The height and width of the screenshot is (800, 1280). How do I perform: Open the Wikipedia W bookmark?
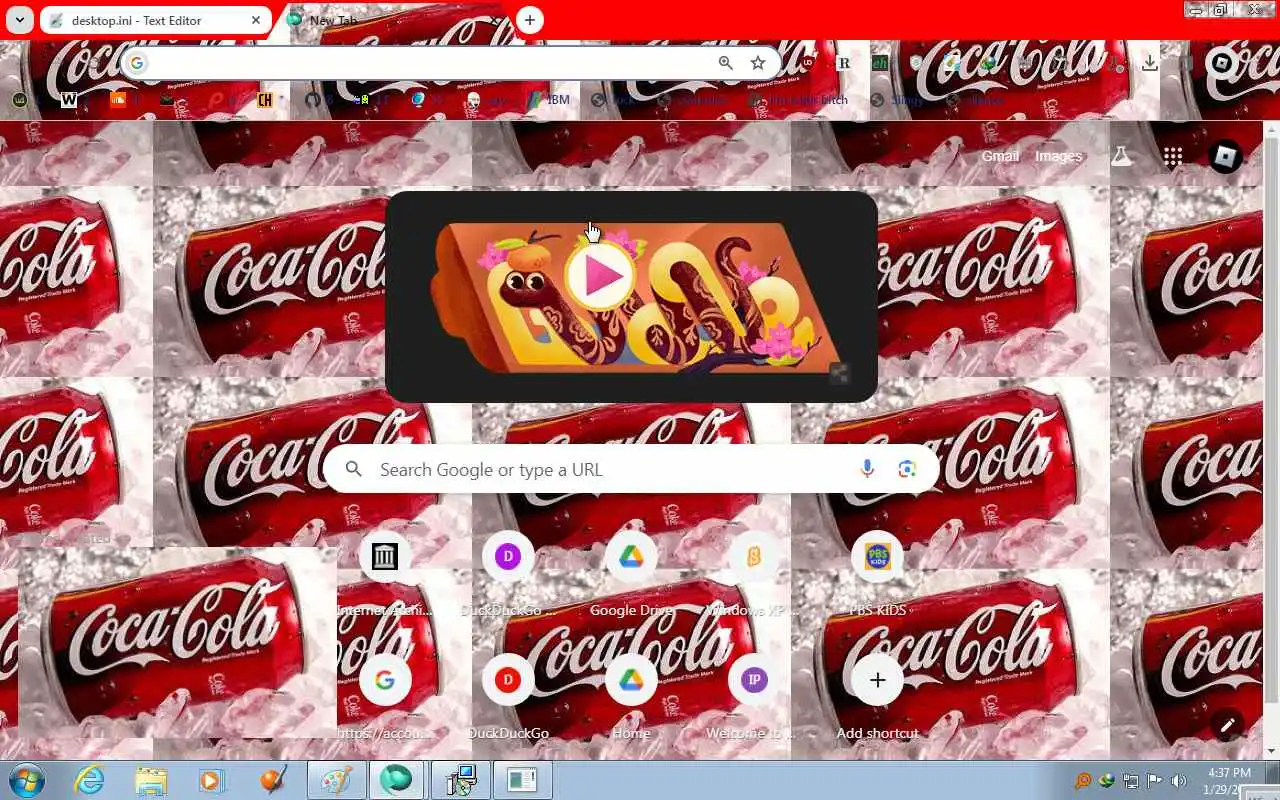coord(69,100)
